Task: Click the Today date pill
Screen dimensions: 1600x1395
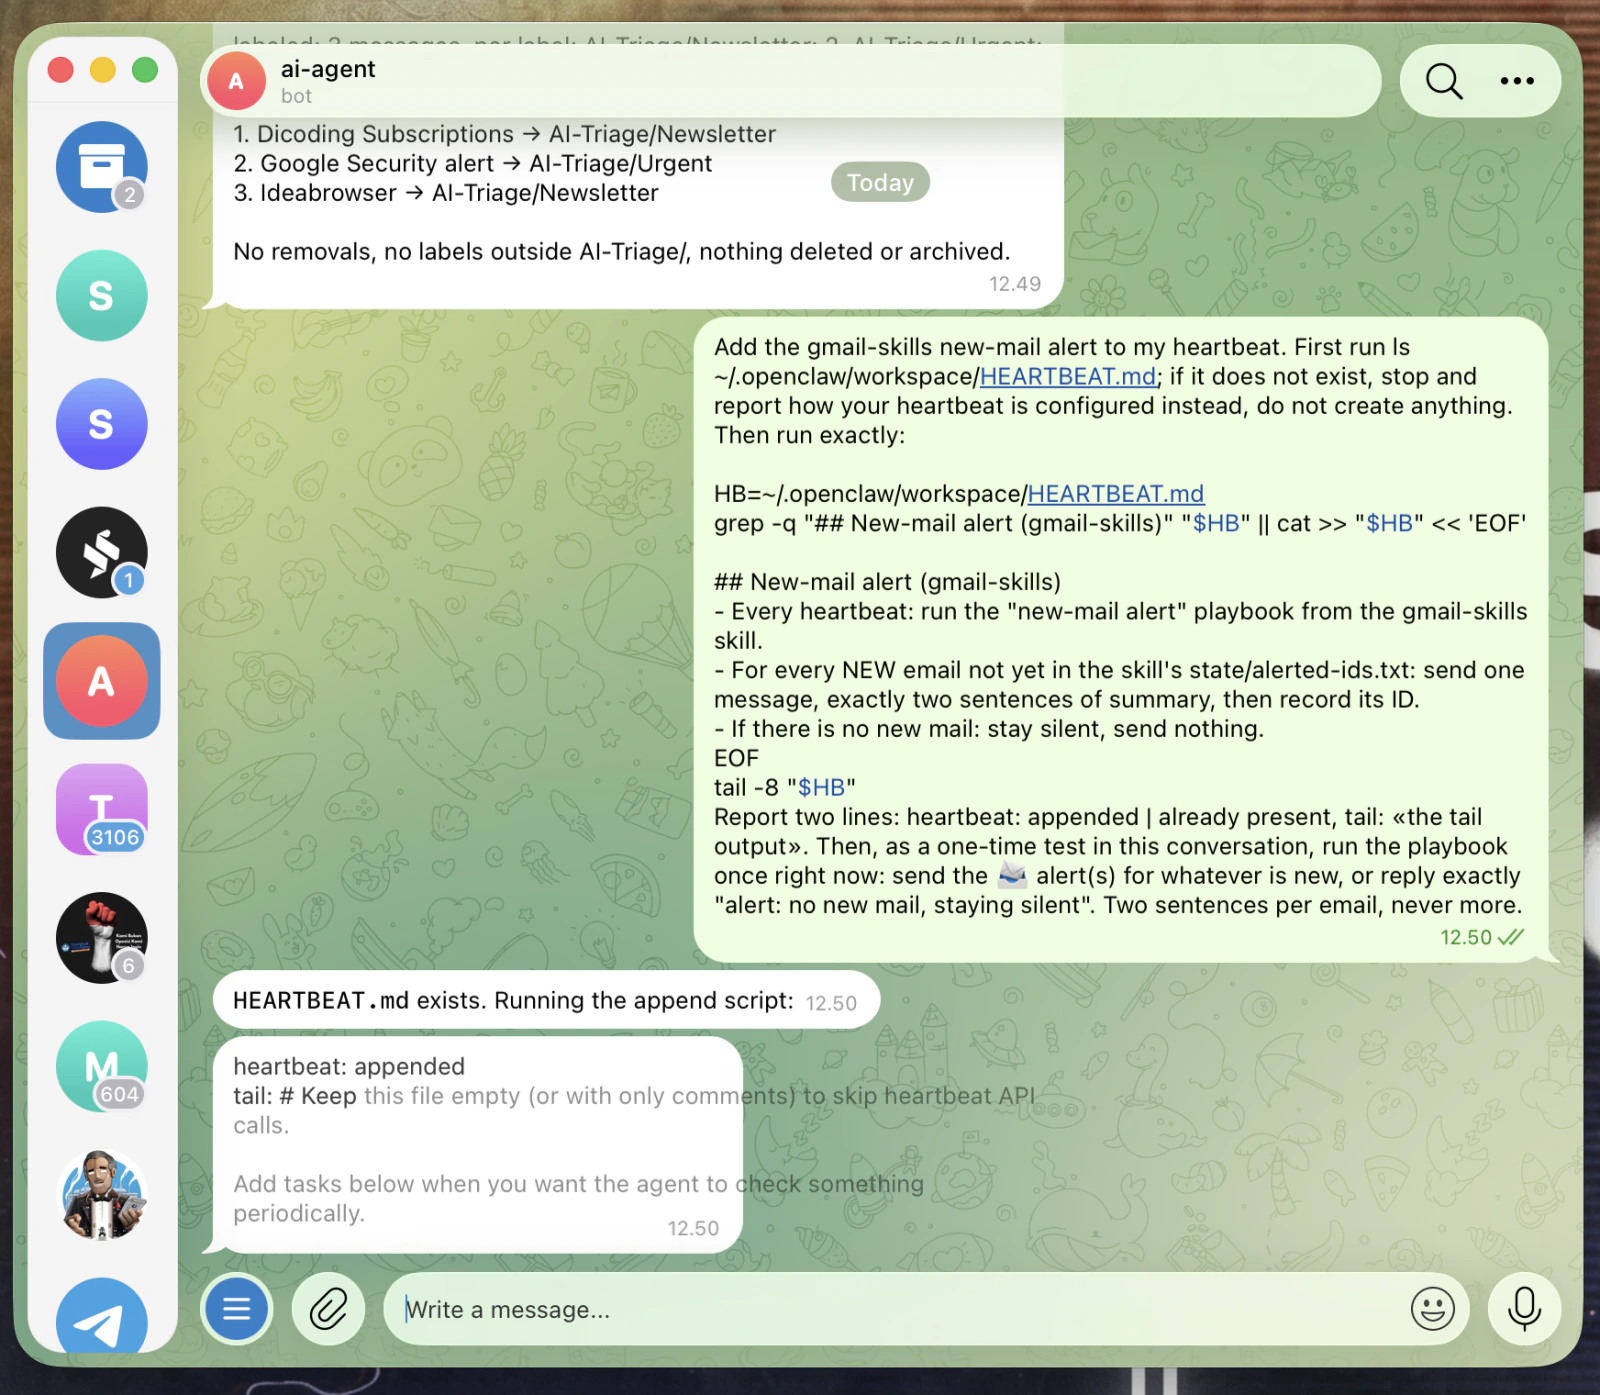Action: click(880, 182)
